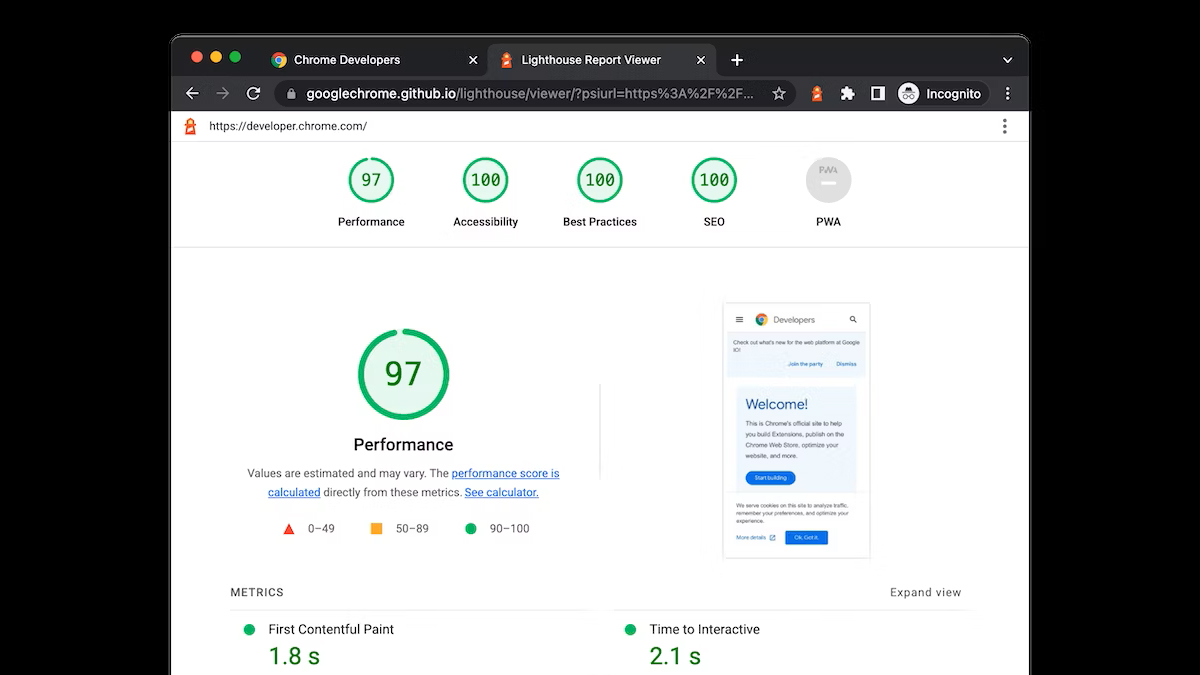1200x675 pixels.
Task: Select the SEO score gauge
Action: (714, 181)
